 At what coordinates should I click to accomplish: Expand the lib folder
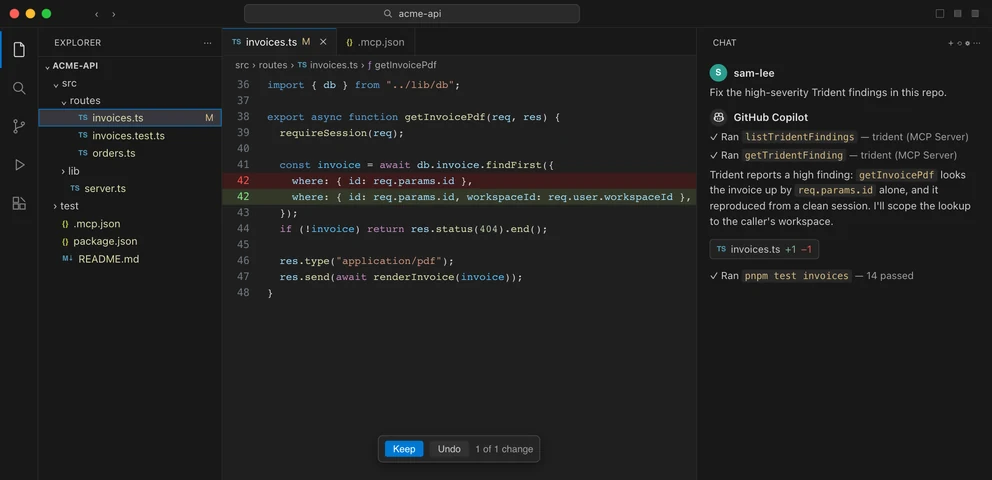pos(63,171)
